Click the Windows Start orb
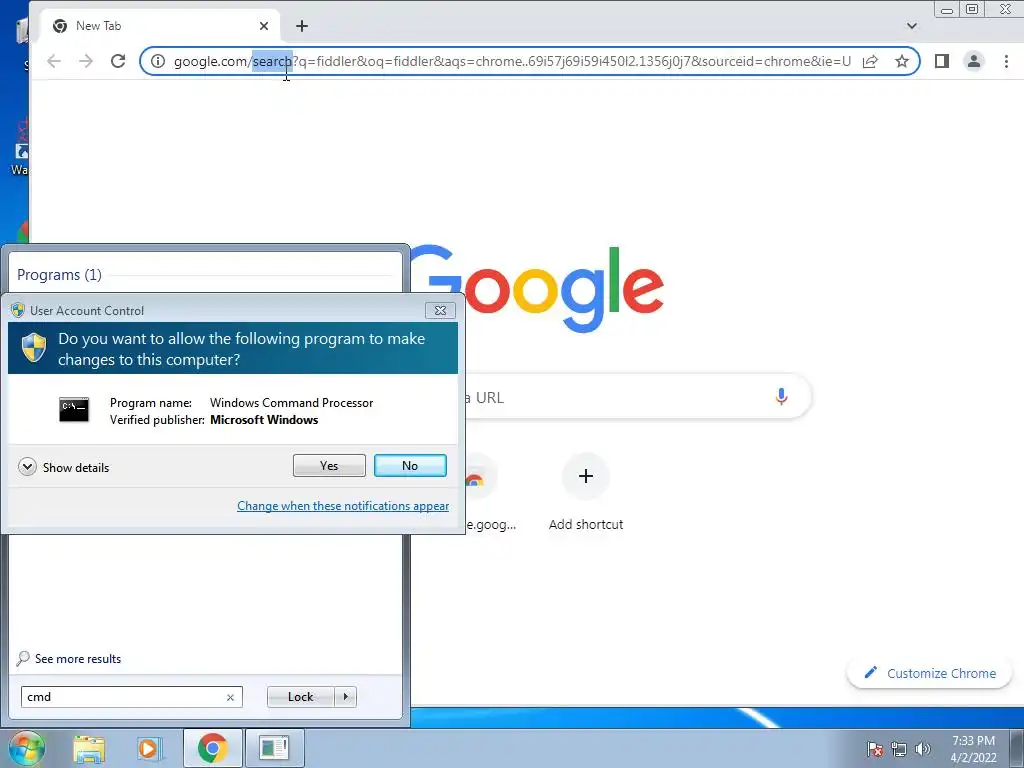The width and height of the screenshot is (1024, 768). 26,748
